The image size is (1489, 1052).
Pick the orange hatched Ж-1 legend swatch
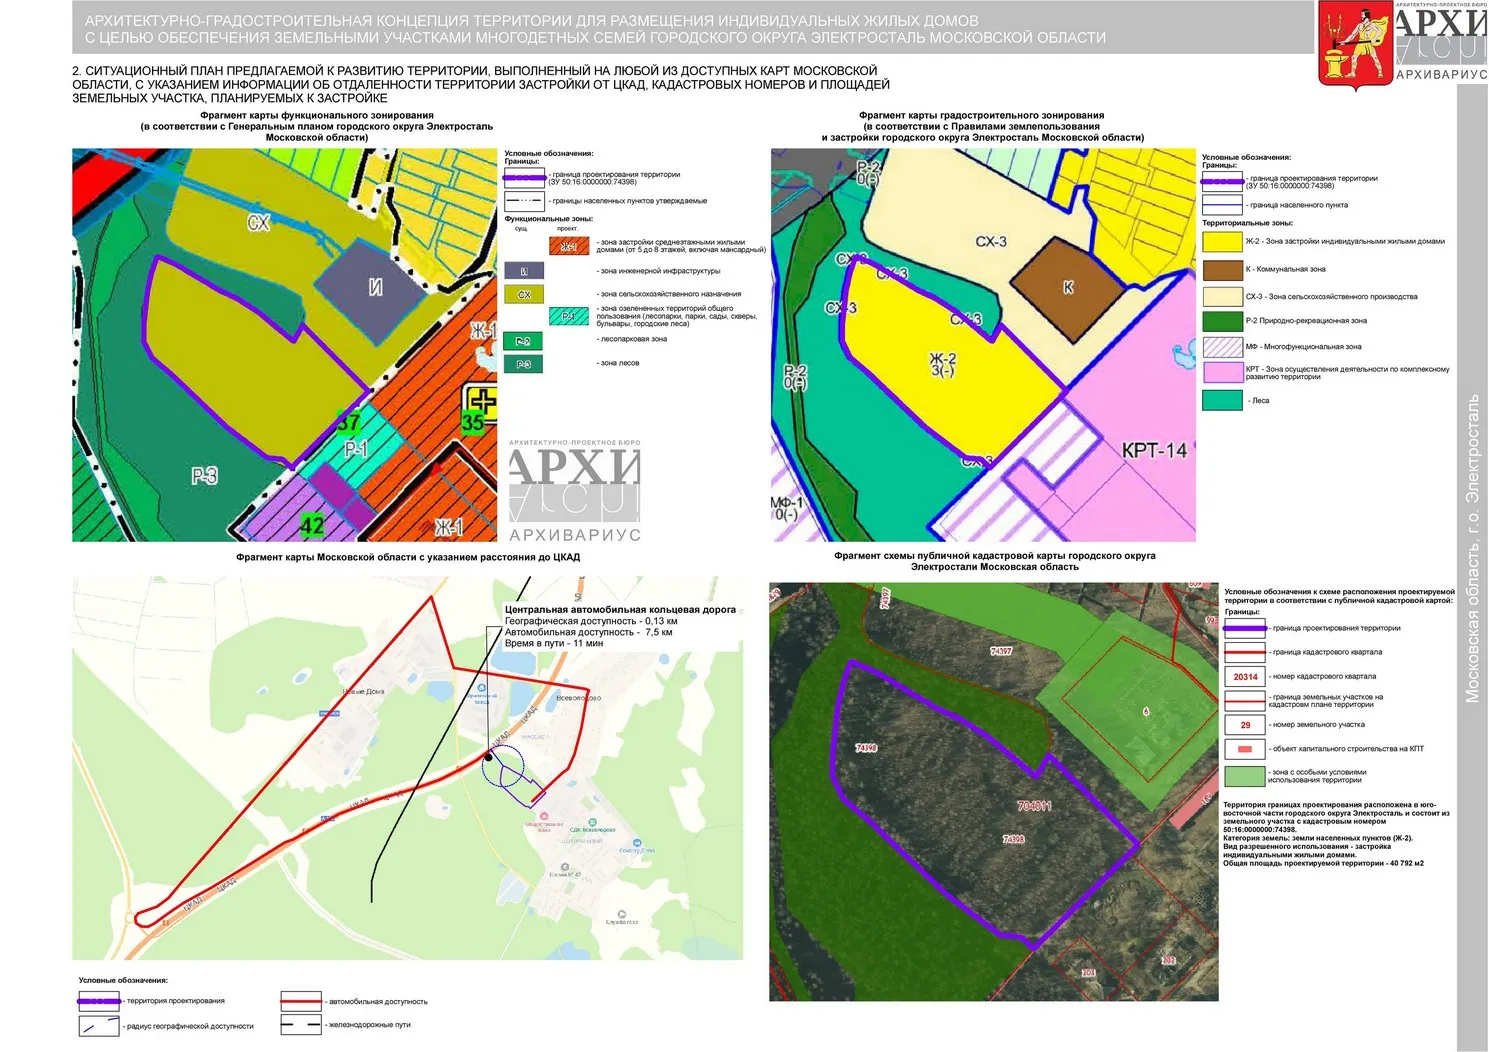pos(568,246)
